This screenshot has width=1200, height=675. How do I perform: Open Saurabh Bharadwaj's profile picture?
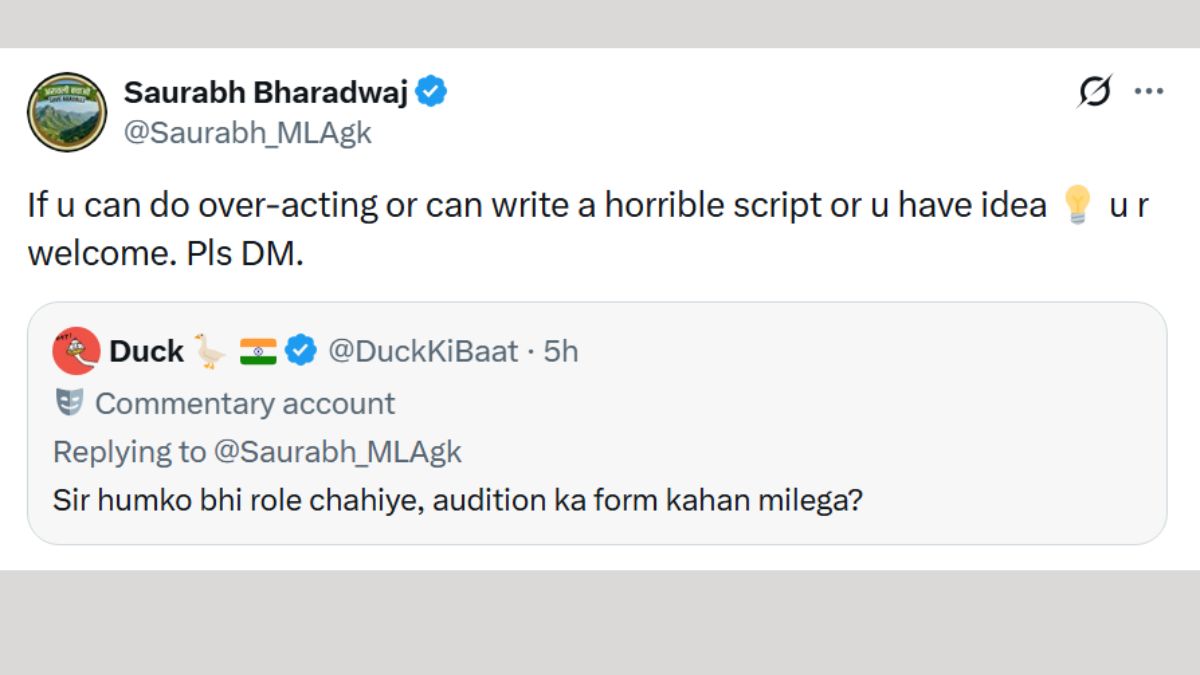click(67, 112)
